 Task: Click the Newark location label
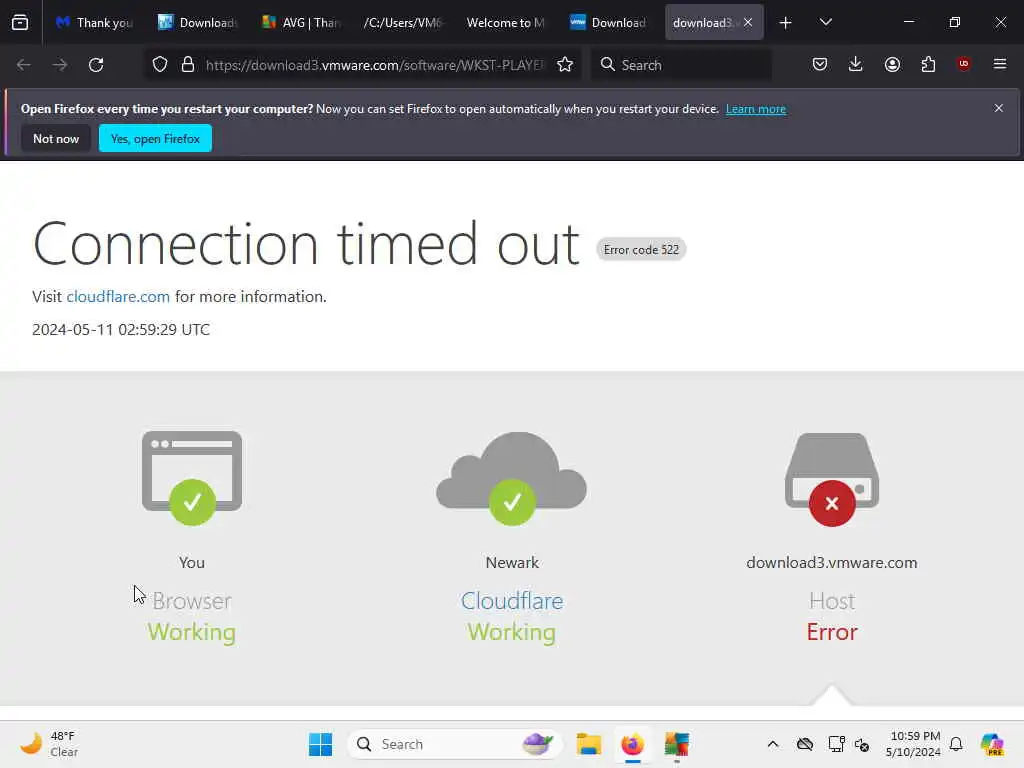click(x=512, y=562)
